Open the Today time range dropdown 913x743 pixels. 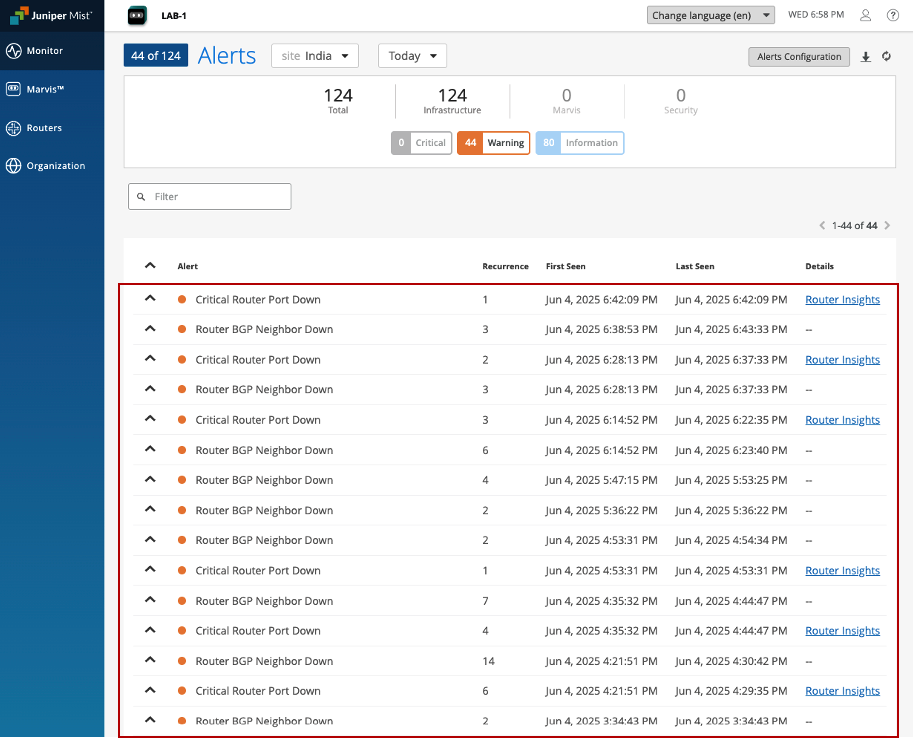[412, 56]
